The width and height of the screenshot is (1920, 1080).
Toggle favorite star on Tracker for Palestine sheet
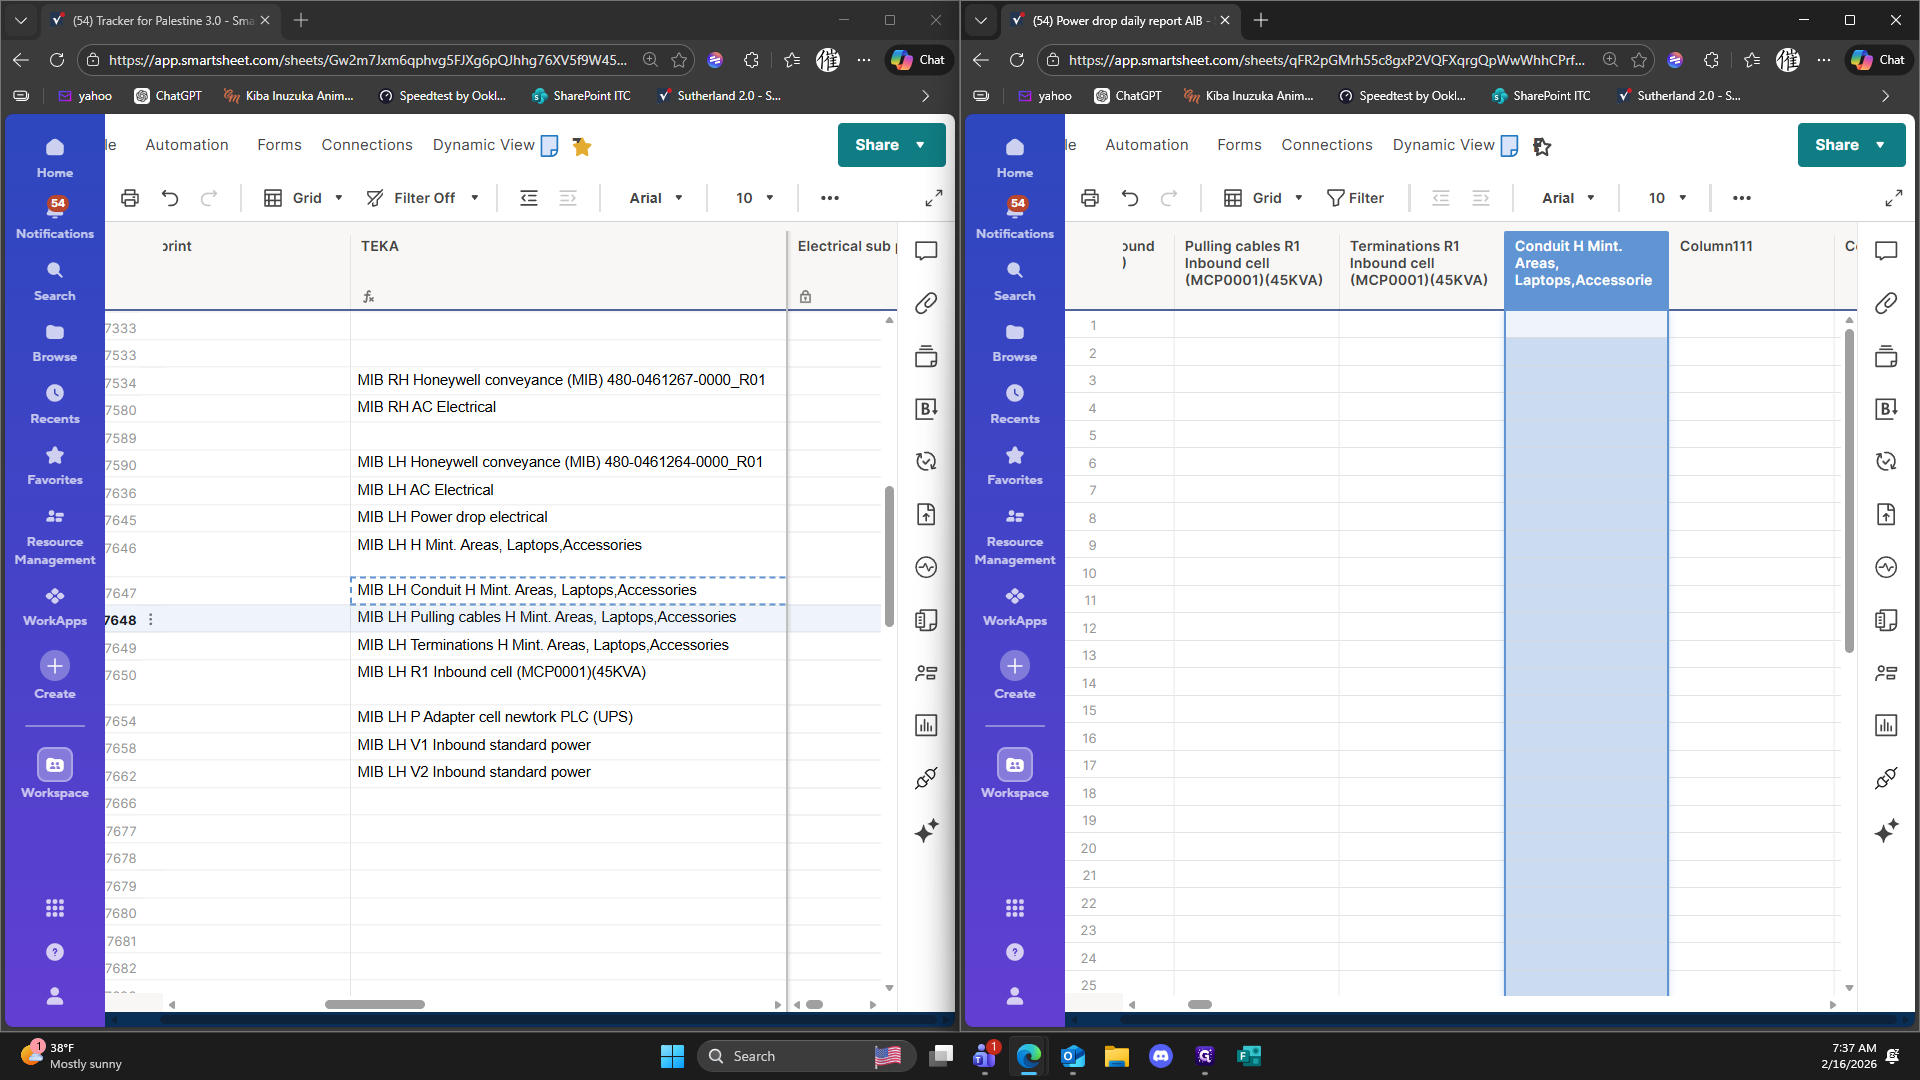(581, 147)
